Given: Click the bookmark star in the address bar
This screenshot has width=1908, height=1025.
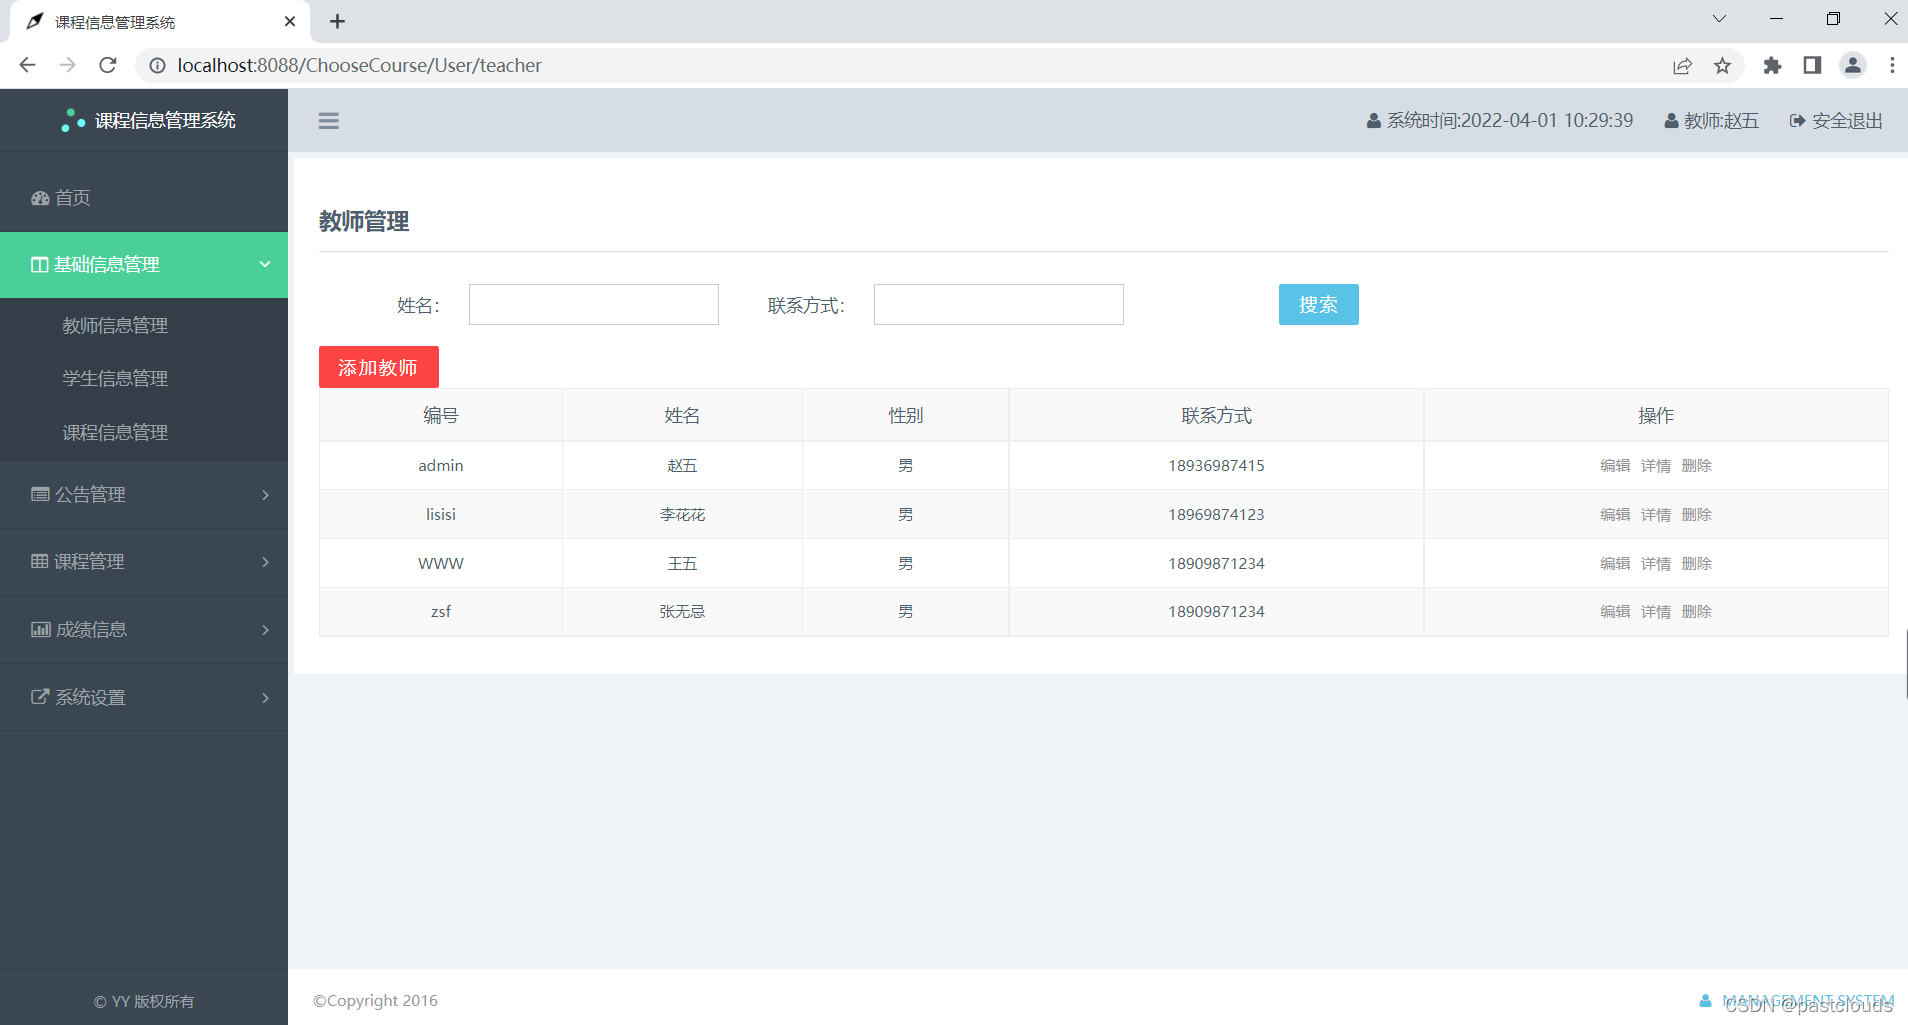Looking at the screenshot, I should [1722, 65].
